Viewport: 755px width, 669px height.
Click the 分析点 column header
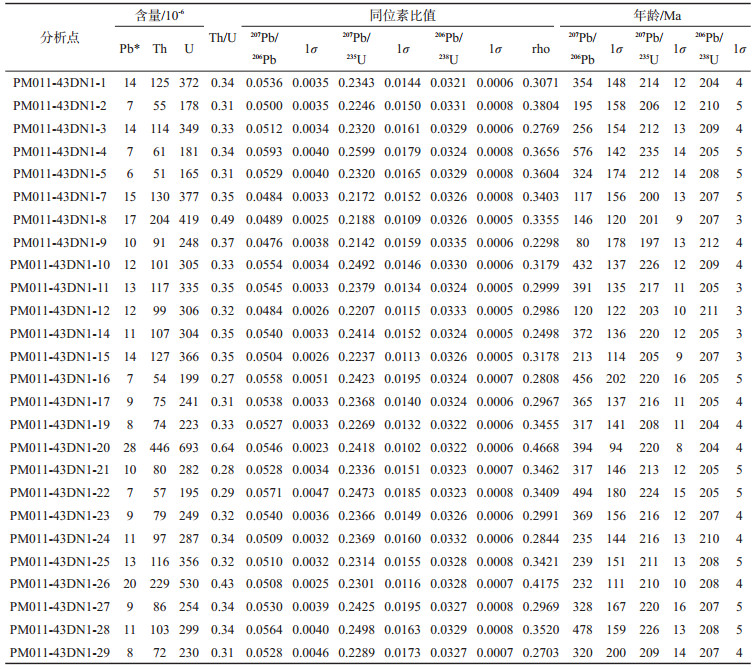pos(60,38)
